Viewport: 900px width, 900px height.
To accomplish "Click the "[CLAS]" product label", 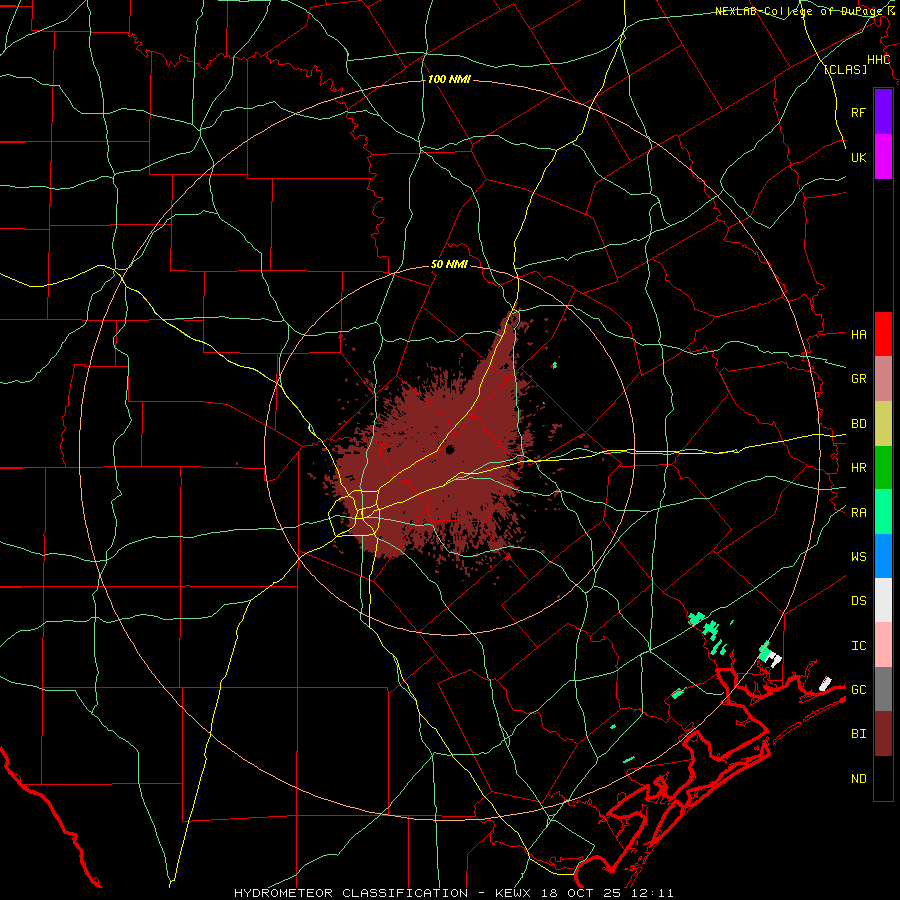I will (x=845, y=69).
